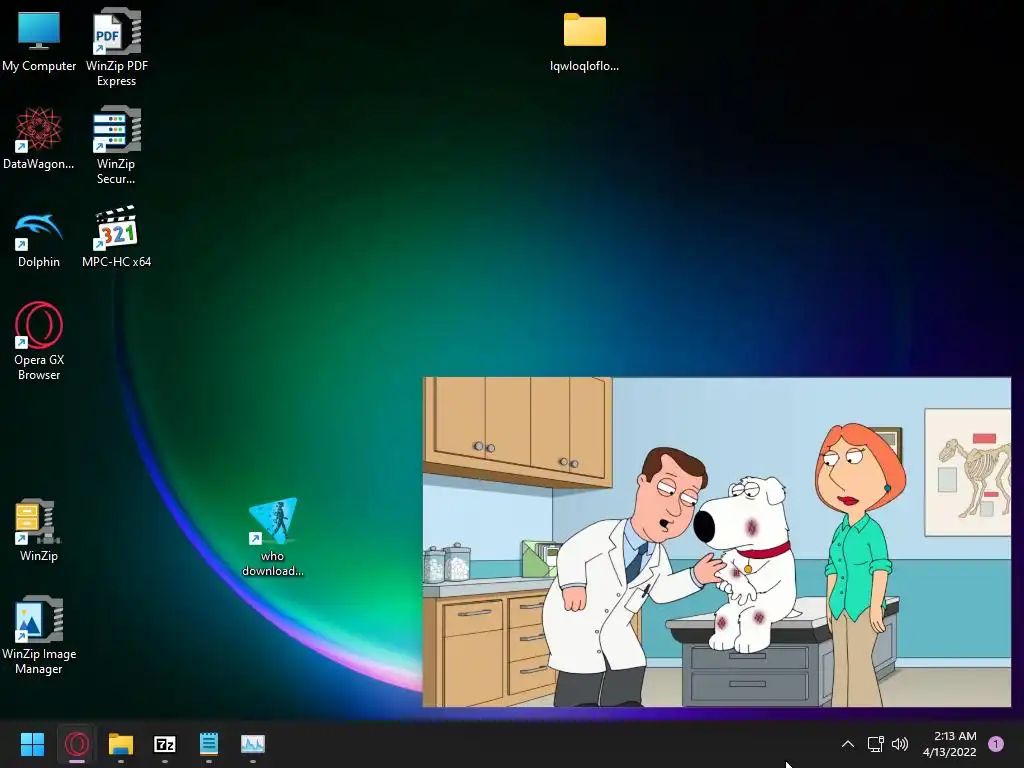Open the My Computer desktop icon
This screenshot has width=1024, height=768.
[x=39, y=40]
